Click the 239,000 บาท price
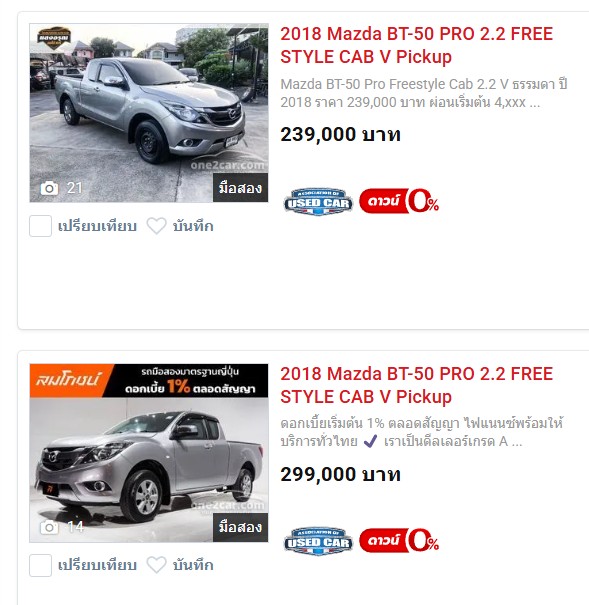This screenshot has height=605, width=589. [341, 135]
